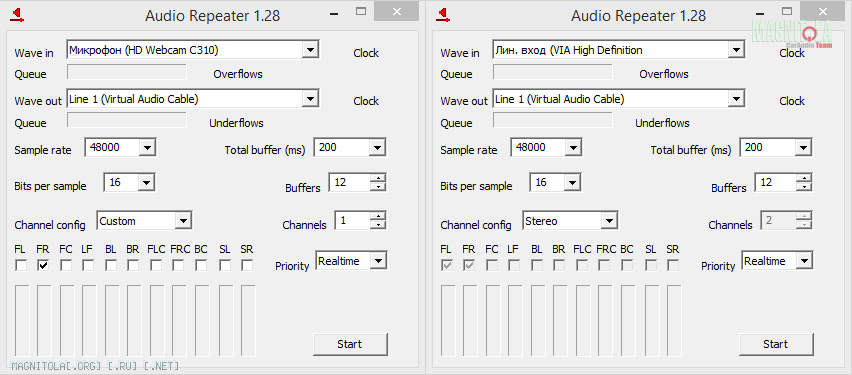Click Buffers value field in left window
This screenshot has width=852, height=375.
pyautogui.click(x=349, y=183)
